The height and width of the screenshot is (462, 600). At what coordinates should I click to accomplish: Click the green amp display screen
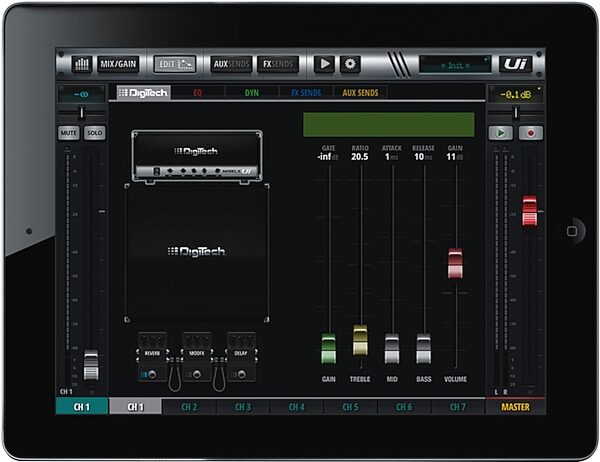(x=389, y=124)
